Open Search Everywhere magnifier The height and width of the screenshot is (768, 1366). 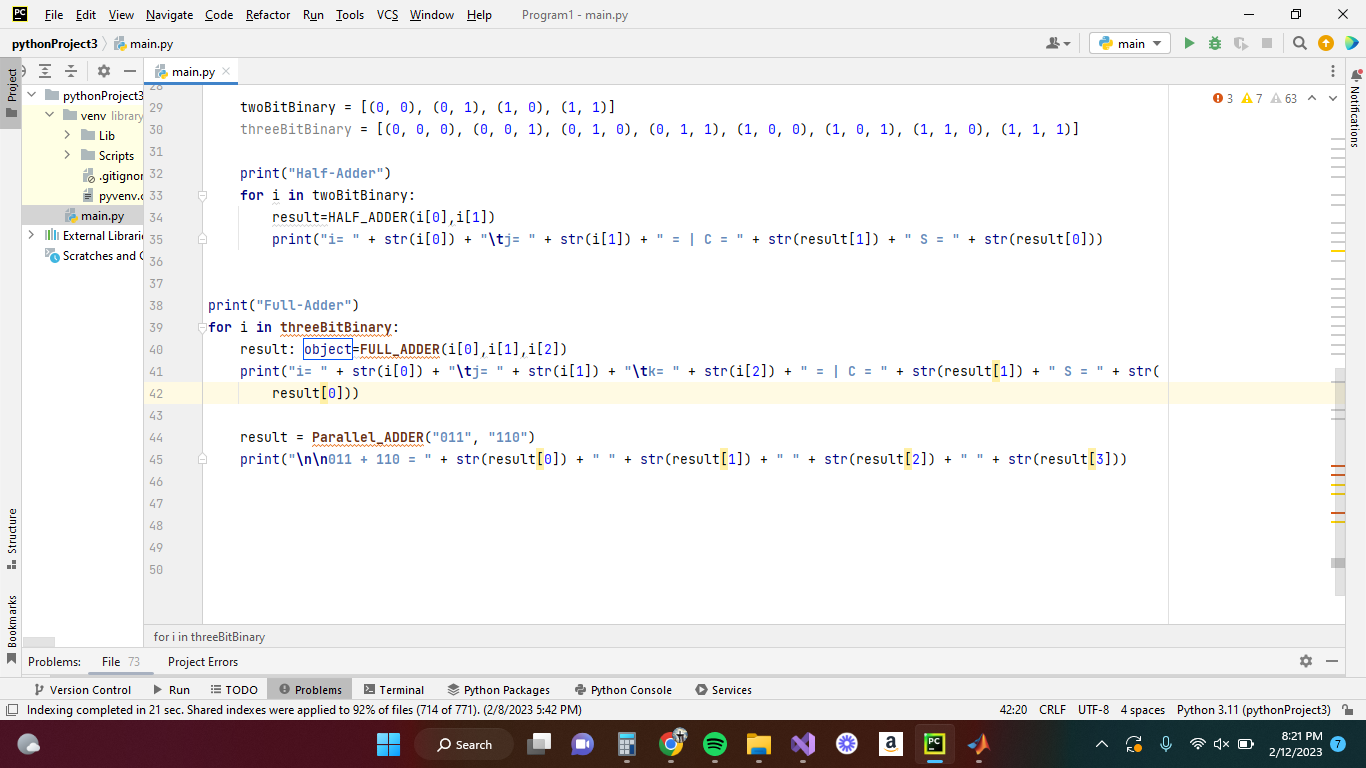tap(1299, 43)
